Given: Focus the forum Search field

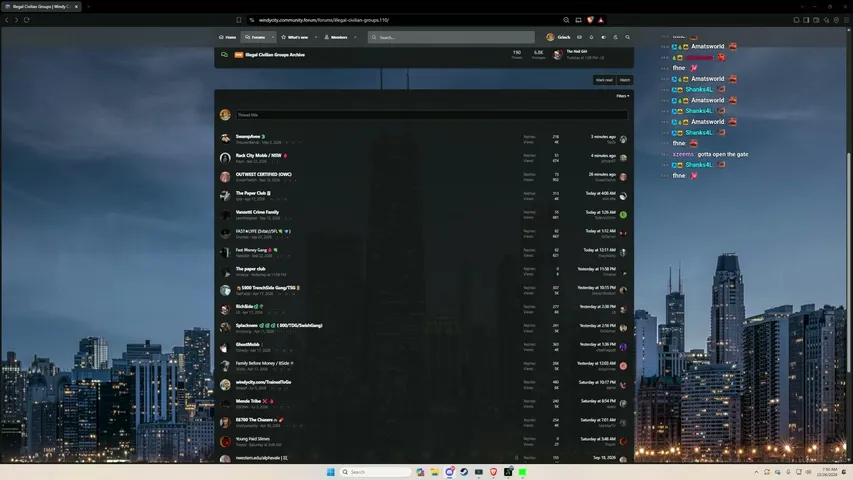Looking at the screenshot, I should (451, 37).
